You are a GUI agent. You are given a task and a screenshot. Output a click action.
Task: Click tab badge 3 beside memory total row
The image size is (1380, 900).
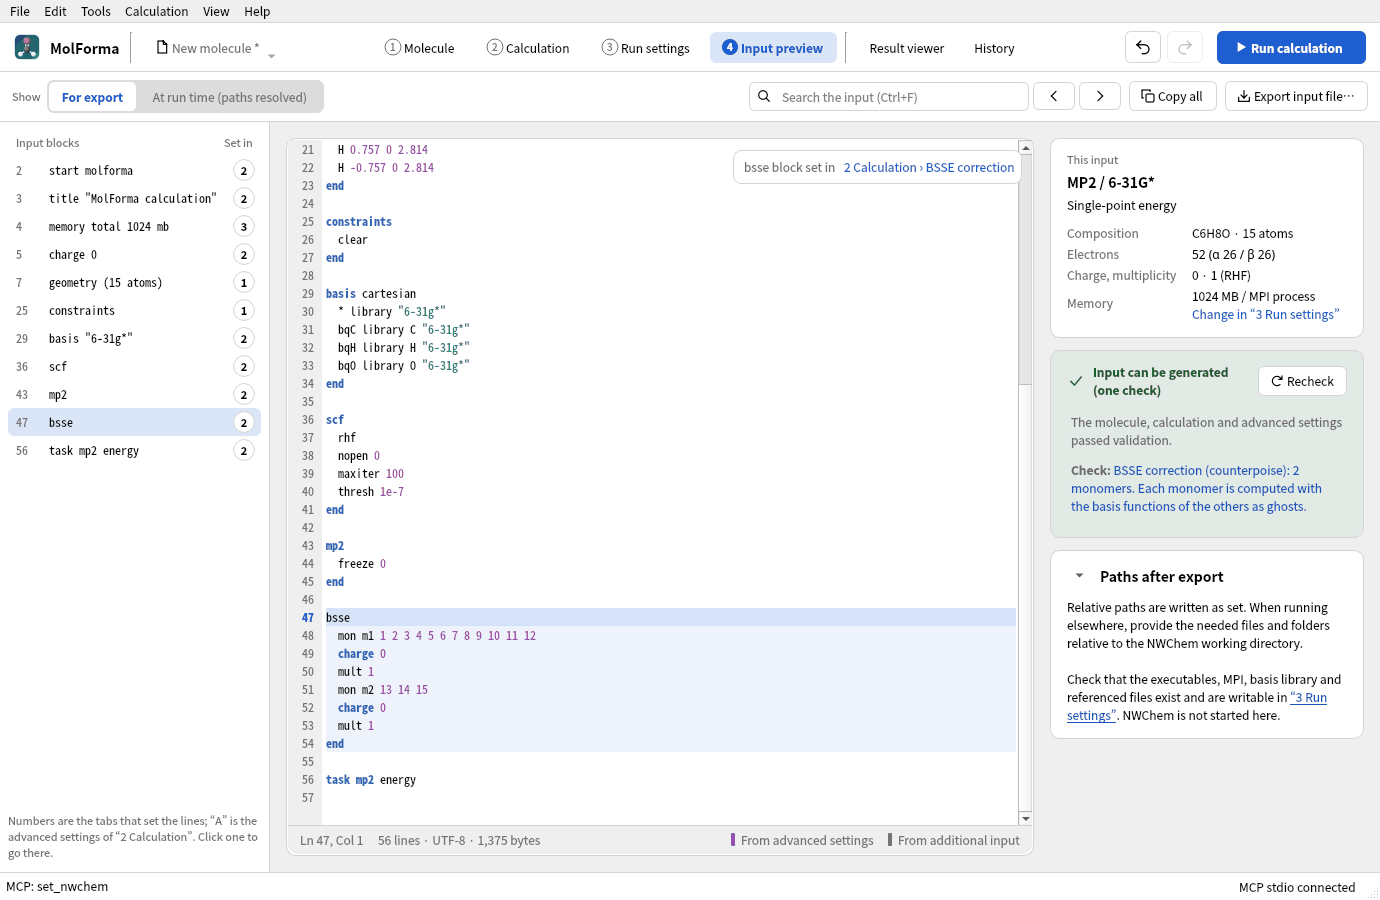(244, 227)
